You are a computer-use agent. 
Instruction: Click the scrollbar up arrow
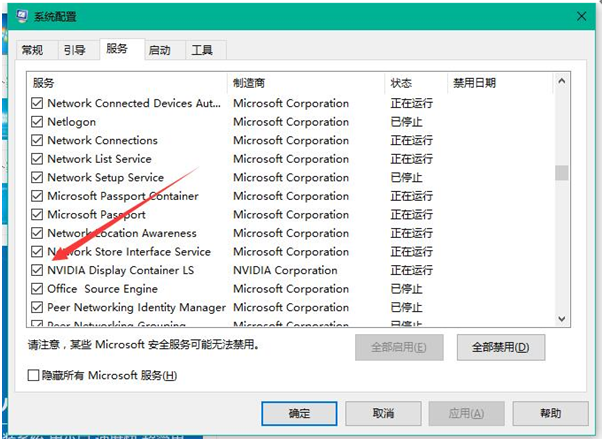(561, 82)
